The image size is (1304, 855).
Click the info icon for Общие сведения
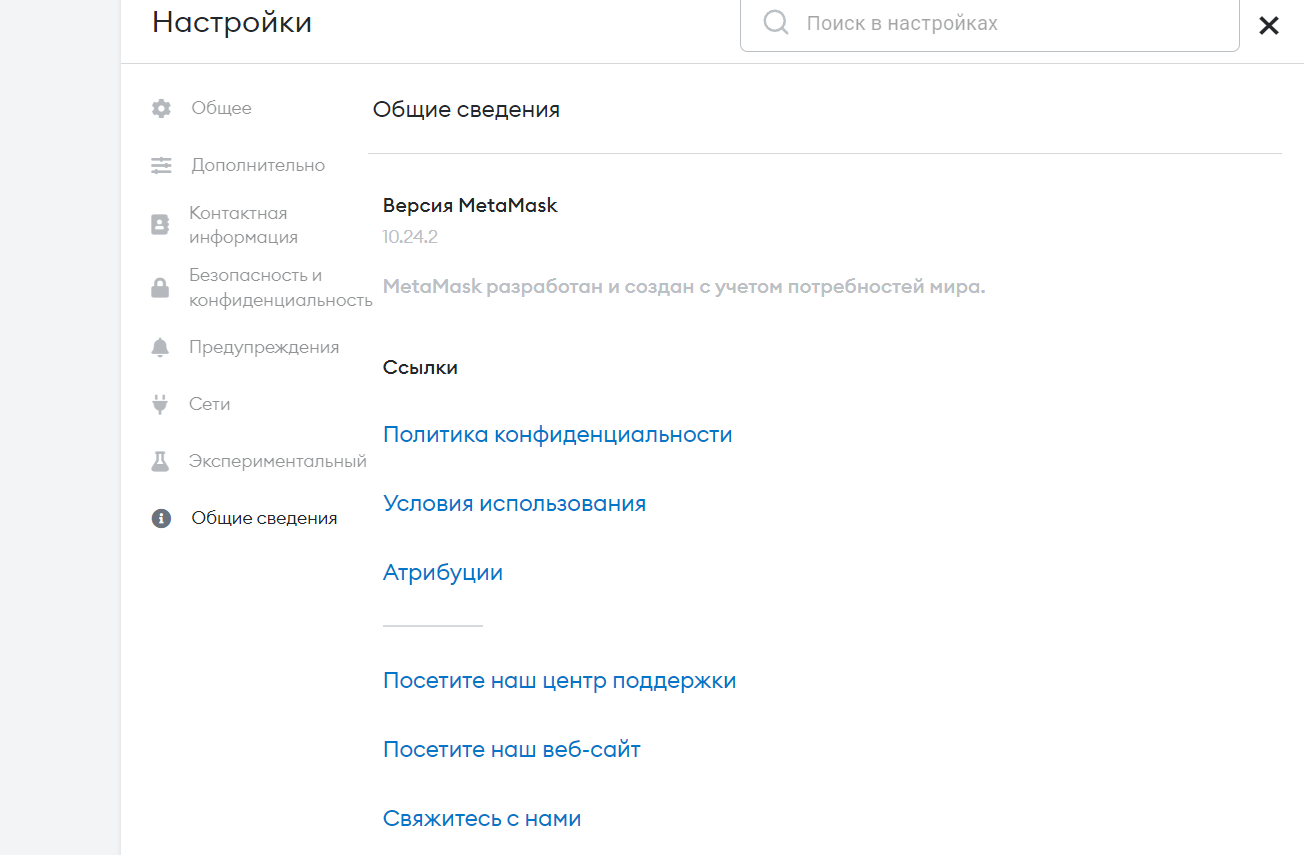(x=161, y=518)
